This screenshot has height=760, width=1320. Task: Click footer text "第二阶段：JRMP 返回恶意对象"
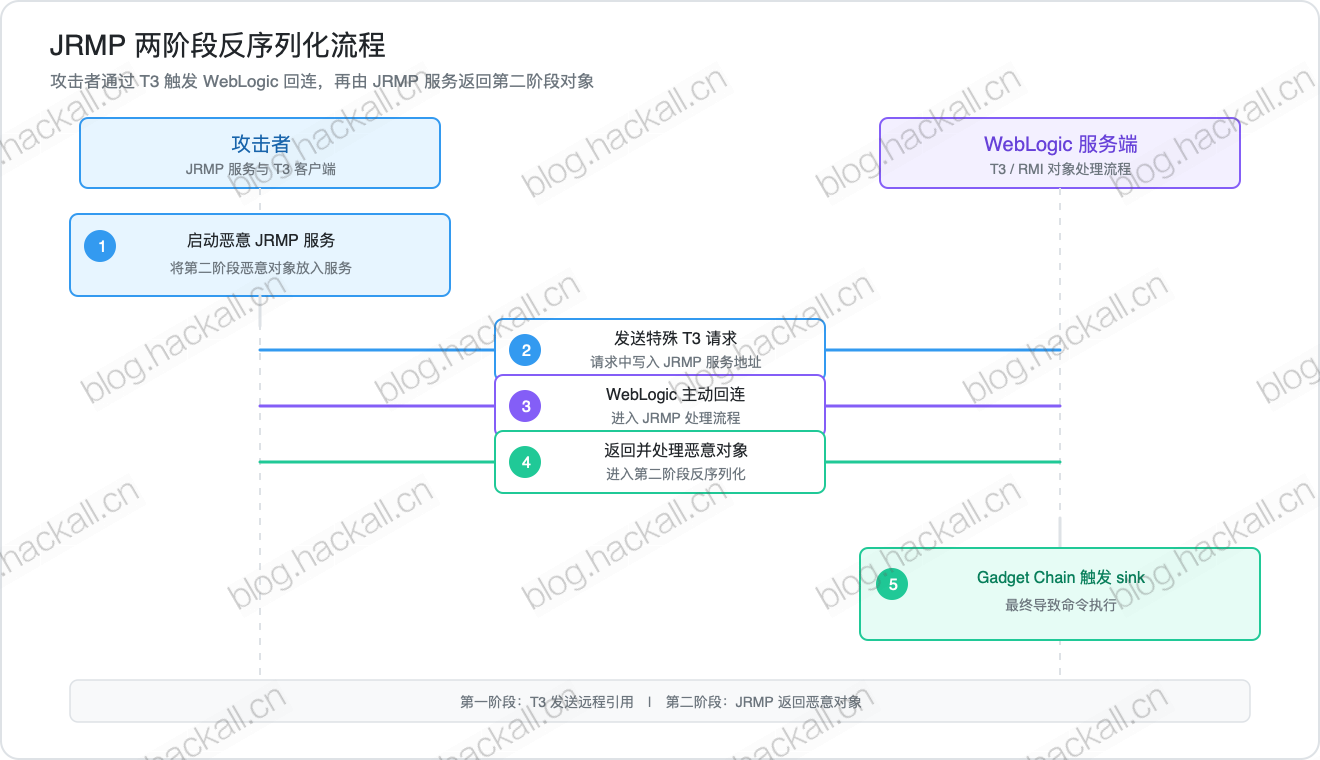763,702
